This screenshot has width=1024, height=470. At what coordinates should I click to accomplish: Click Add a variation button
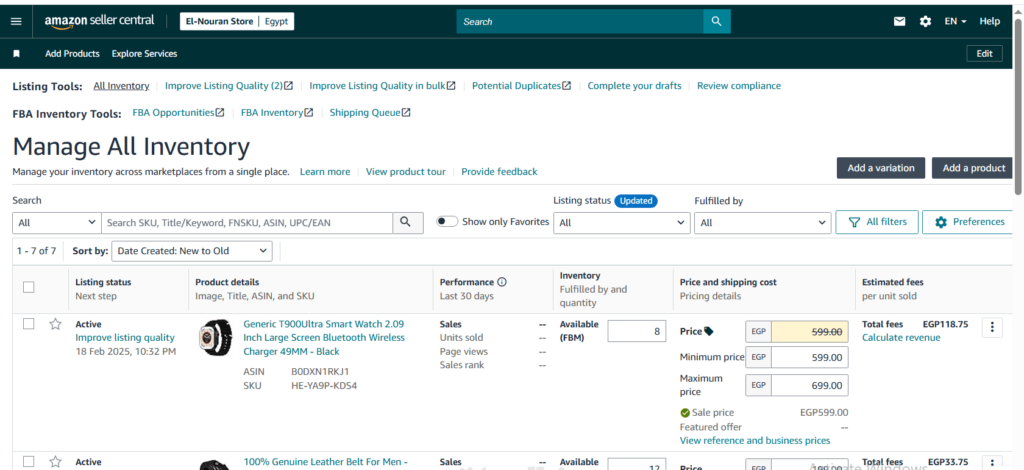coord(881,168)
